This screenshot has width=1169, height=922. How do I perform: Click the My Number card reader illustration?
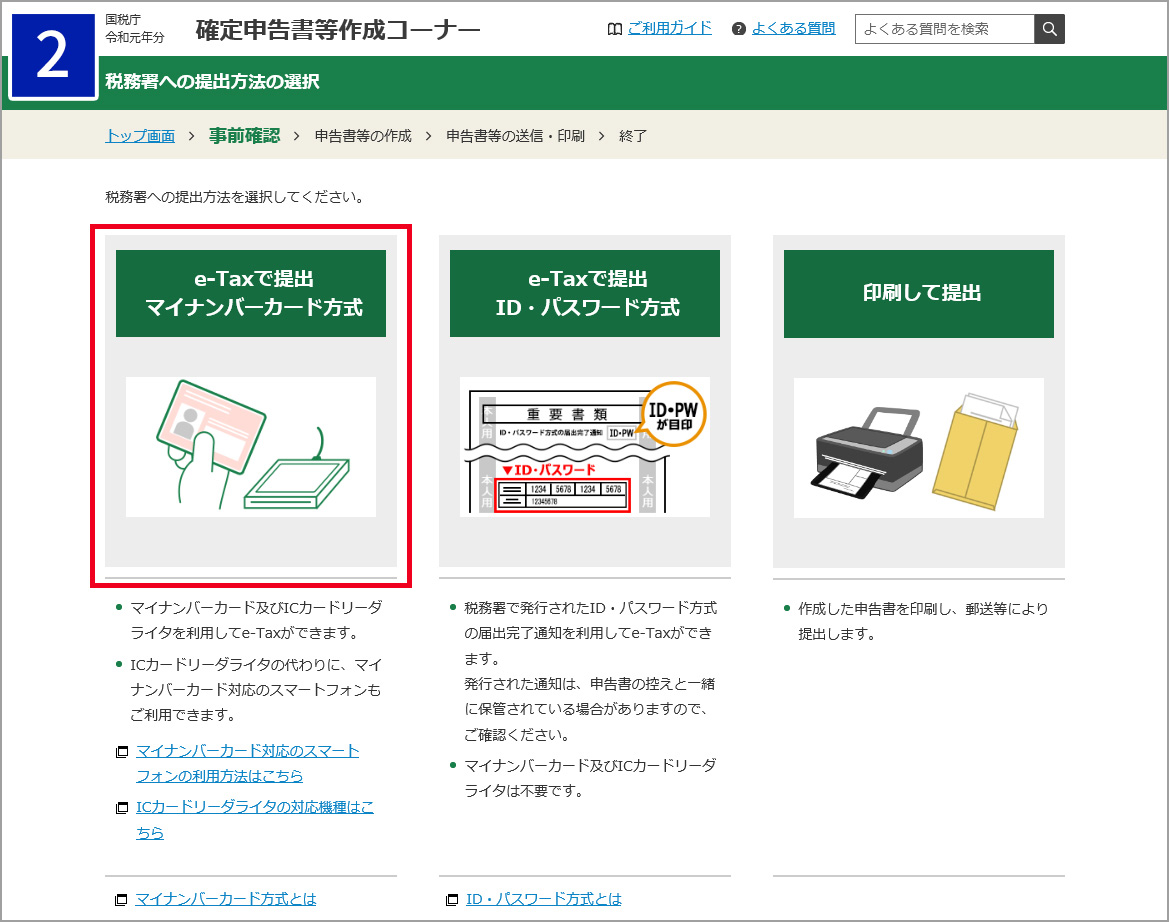(251, 447)
